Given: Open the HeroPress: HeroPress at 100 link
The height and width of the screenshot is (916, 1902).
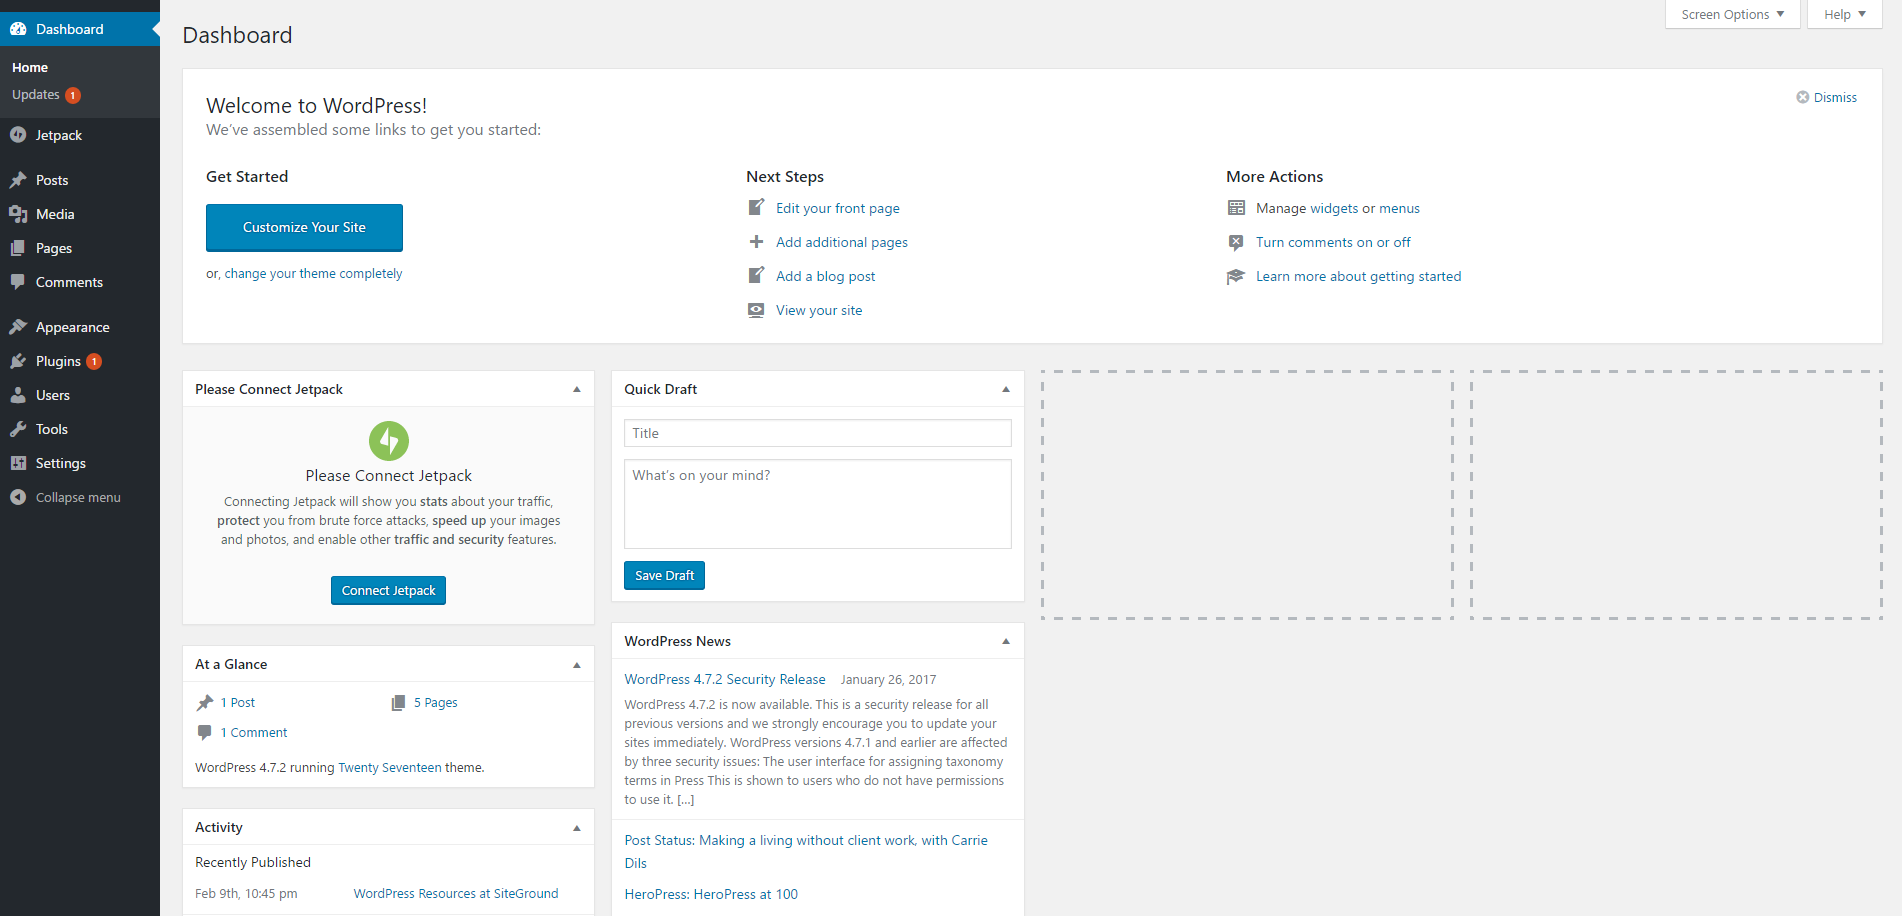Looking at the screenshot, I should point(711,894).
